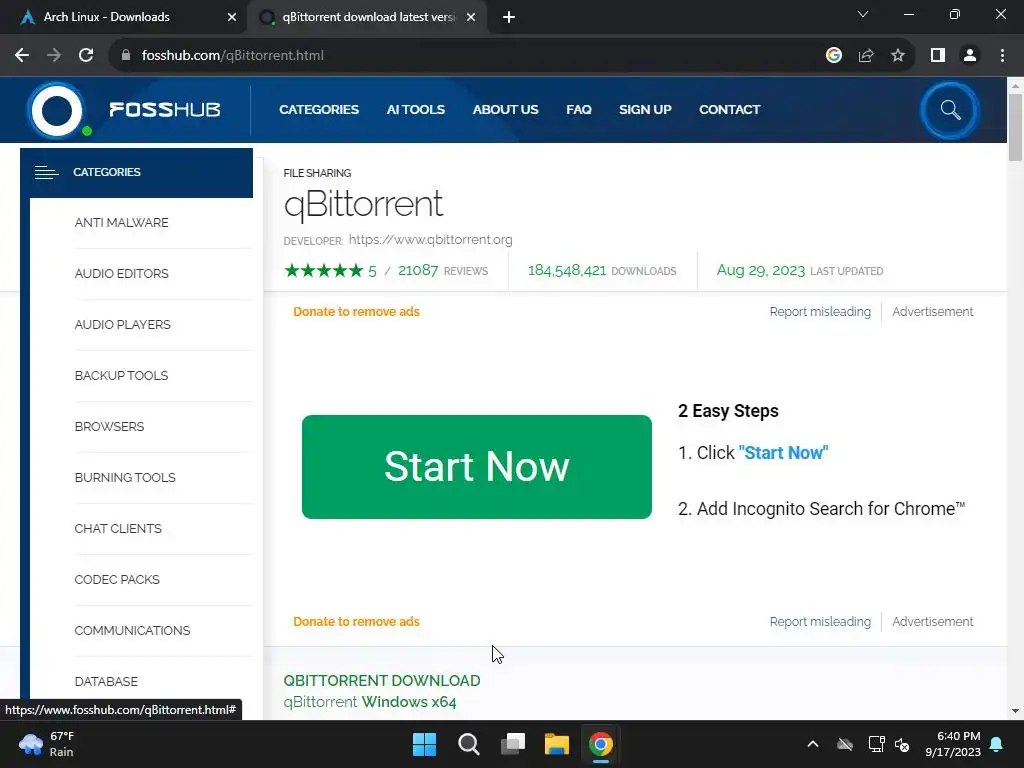Open the clock showing 6:40 PM
The image size is (1024, 768).
(953, 744)
